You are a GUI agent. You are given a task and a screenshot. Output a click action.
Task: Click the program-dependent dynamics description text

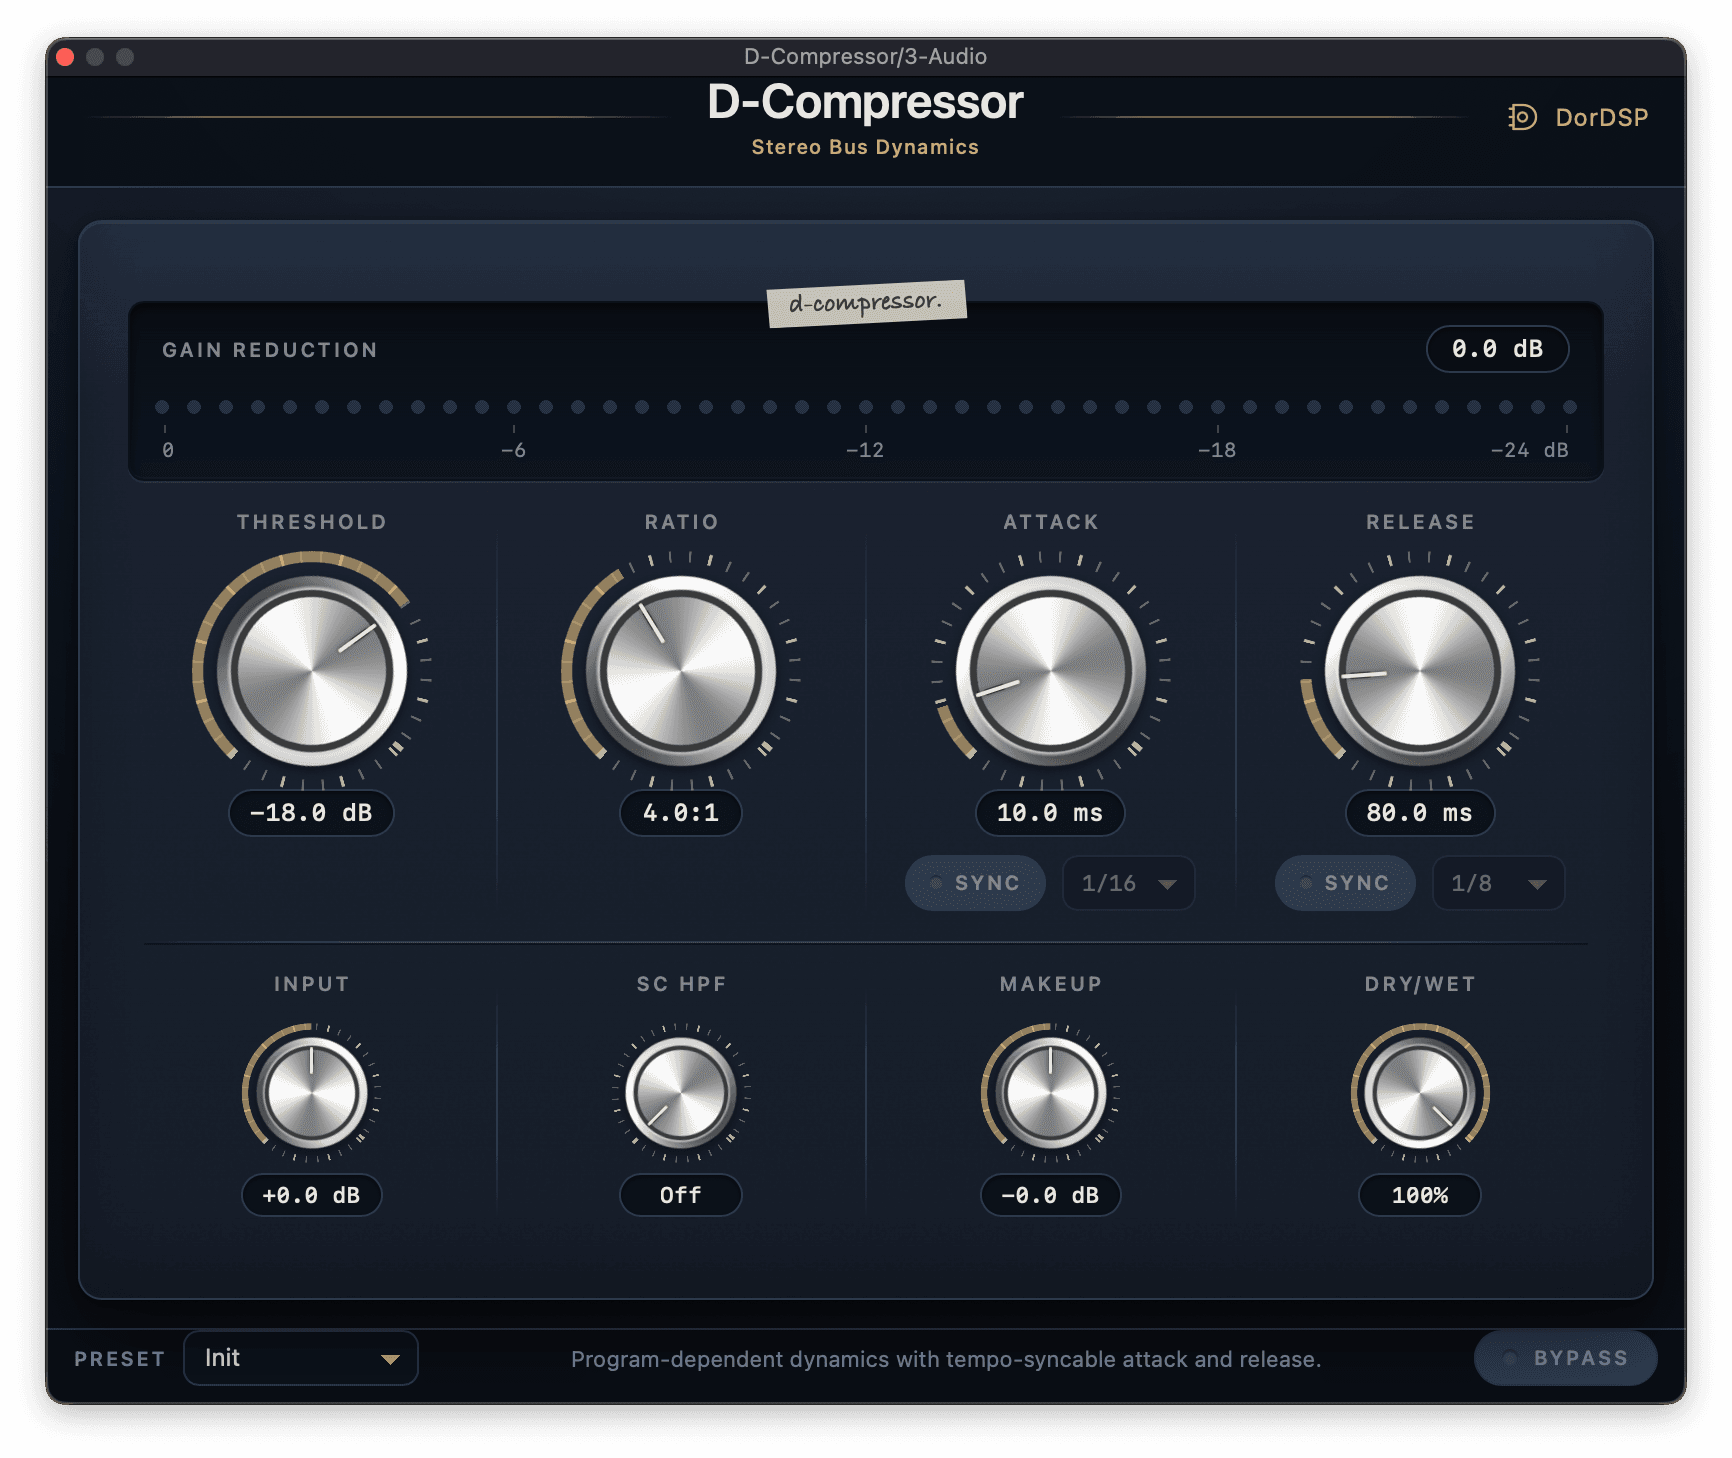946,1359
